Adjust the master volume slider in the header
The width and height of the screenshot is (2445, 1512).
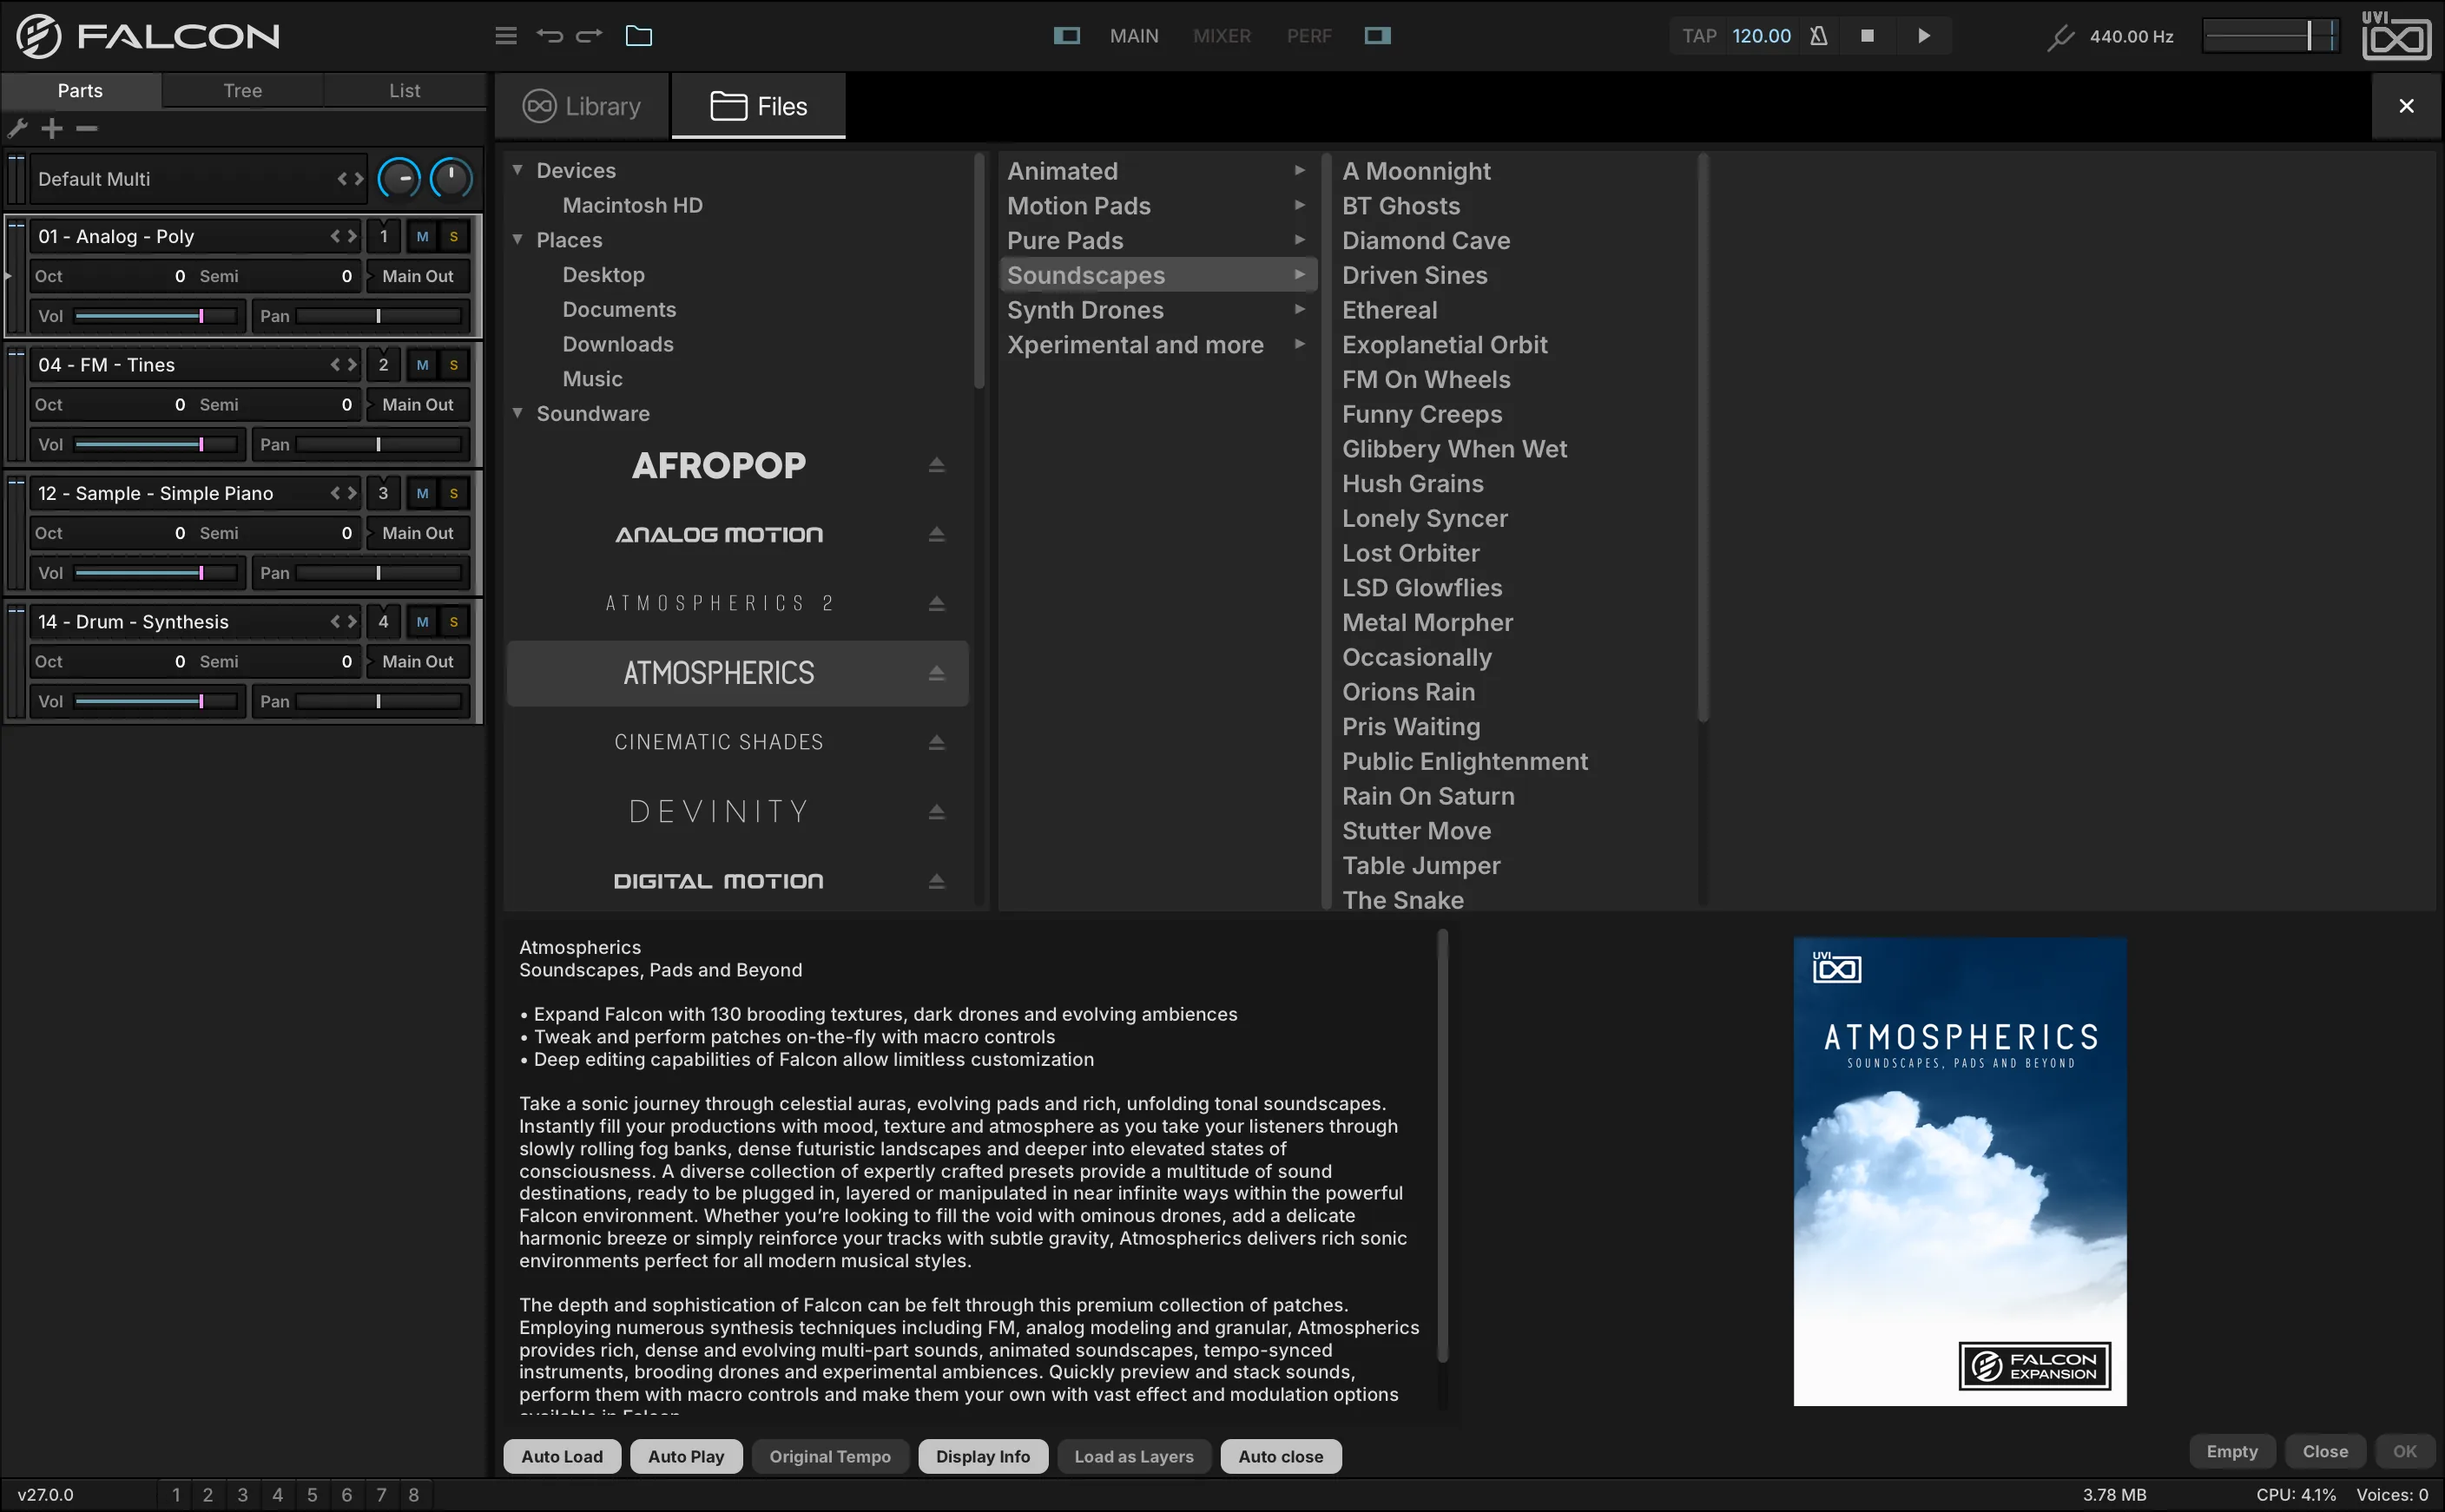[x=2270, y=36]
